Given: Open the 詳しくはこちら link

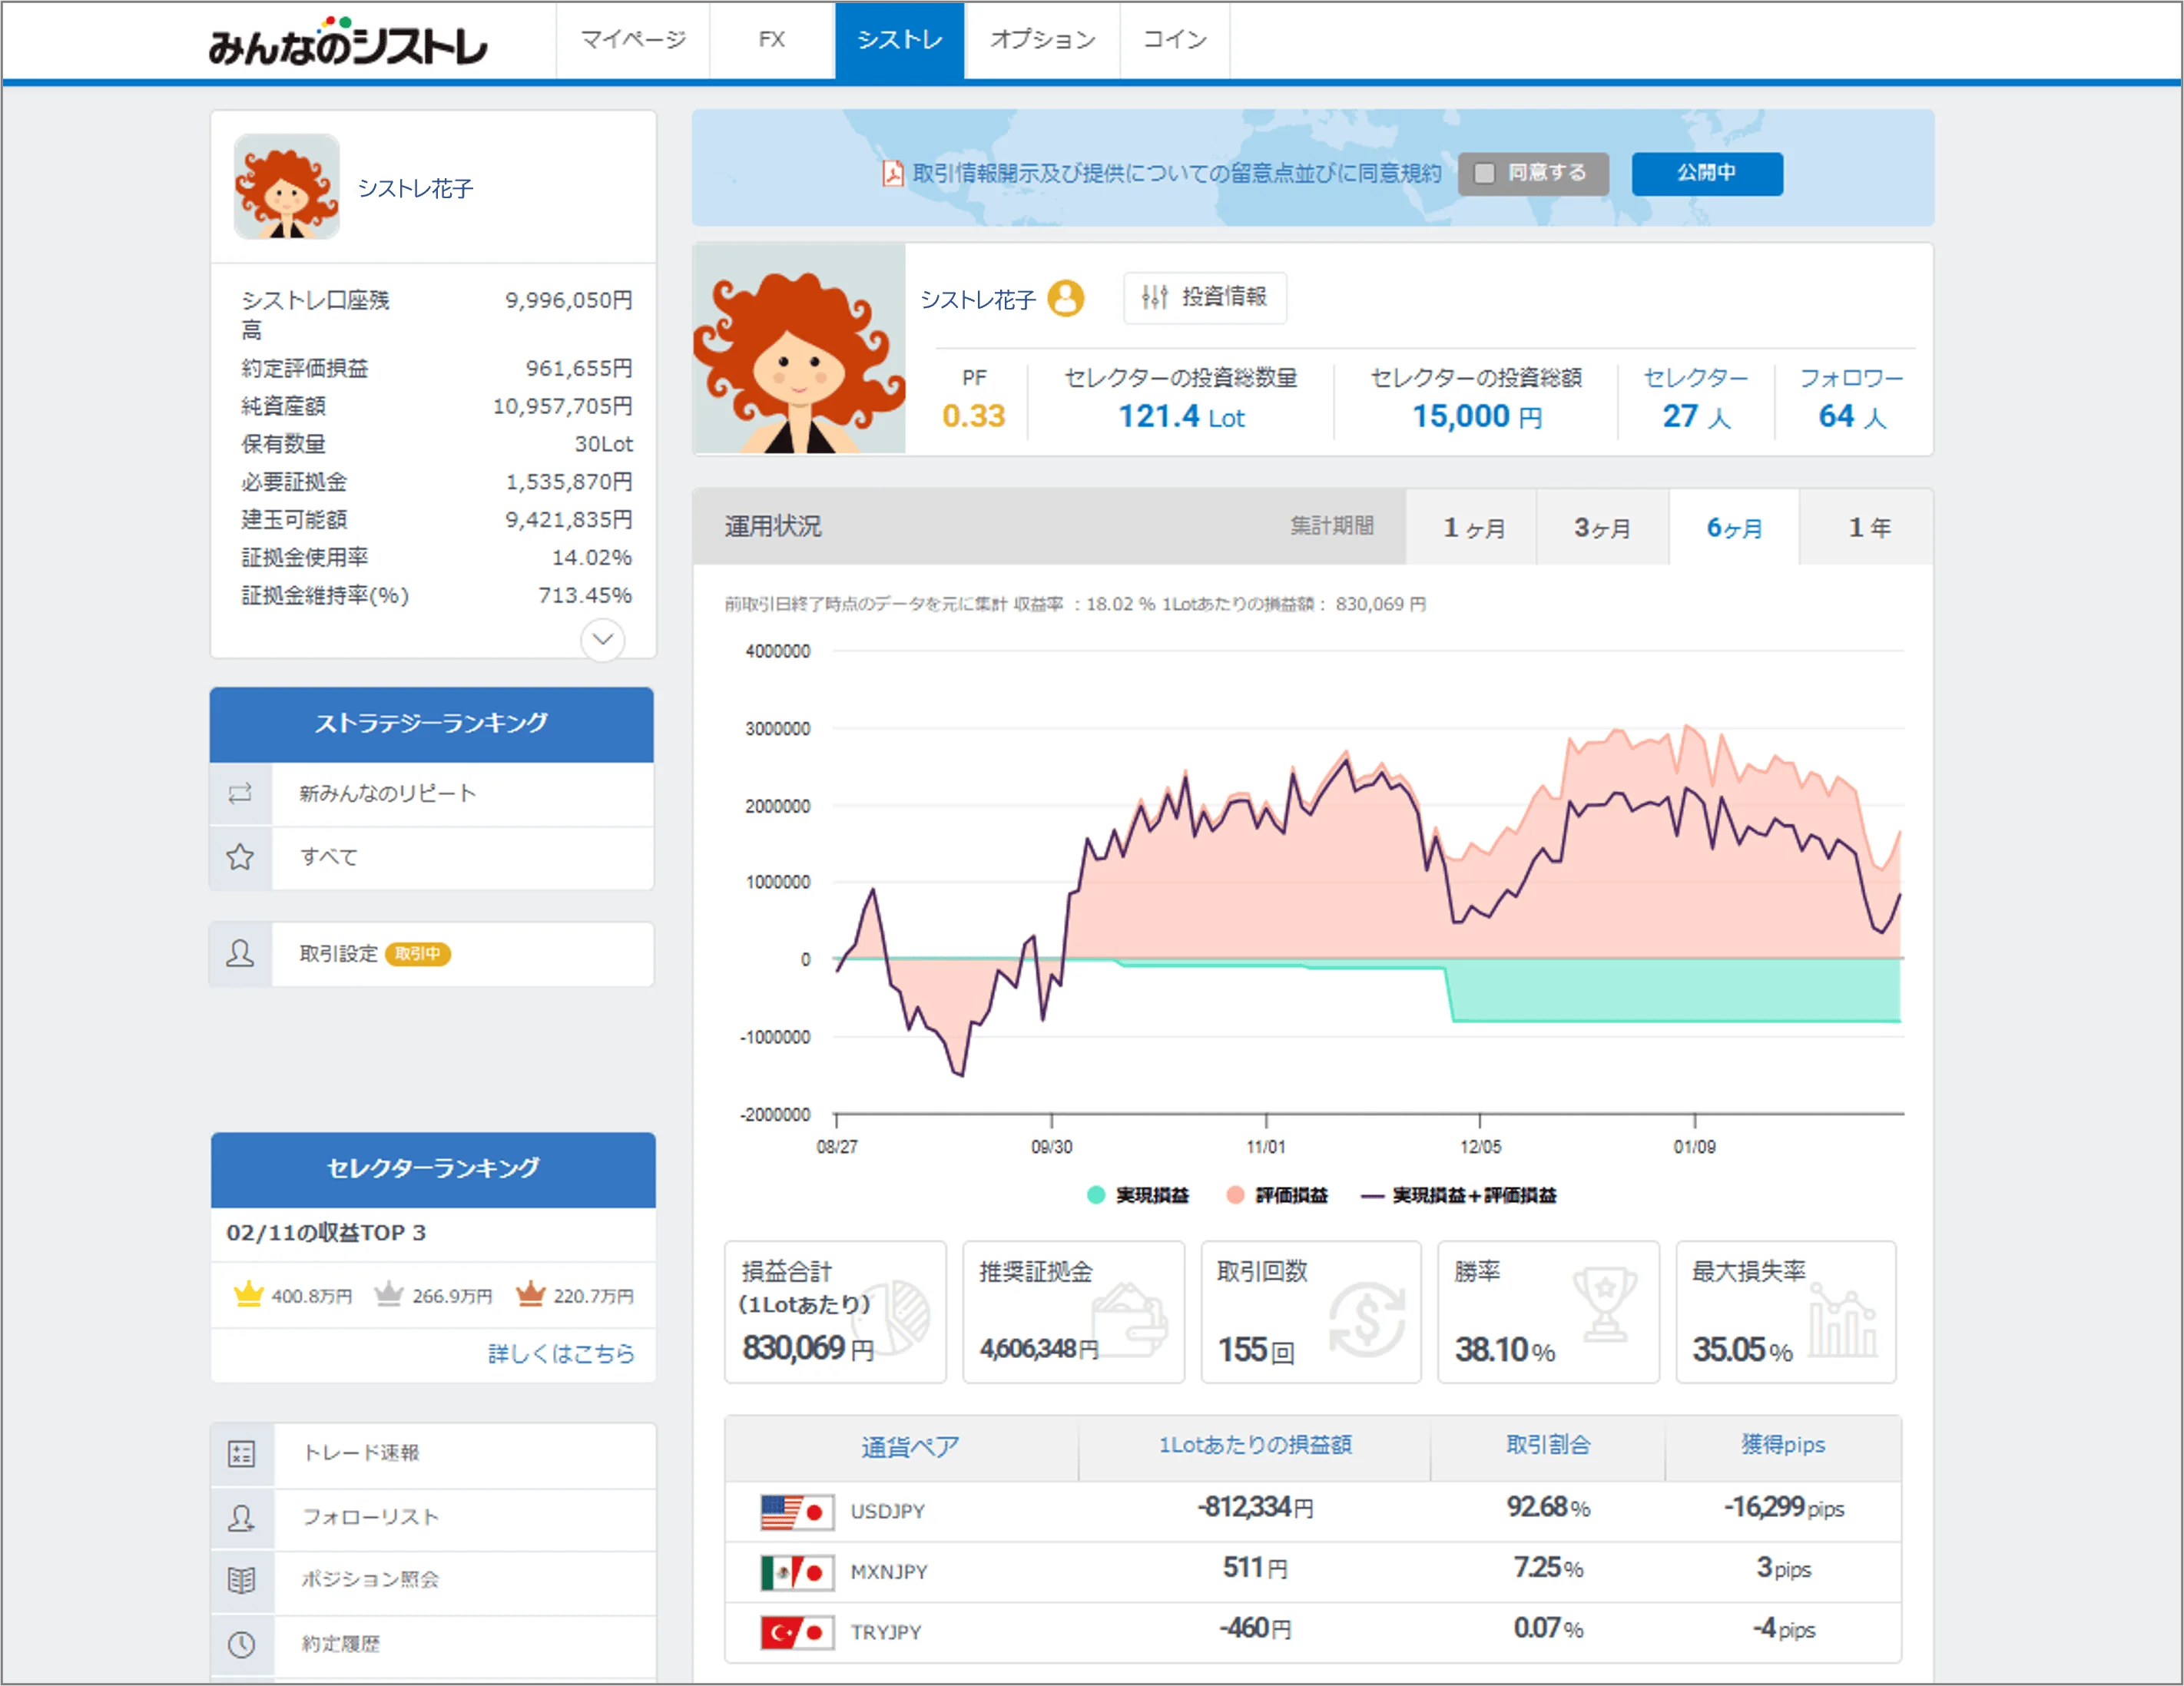Looking at the screenshot, I should 561,1354.
